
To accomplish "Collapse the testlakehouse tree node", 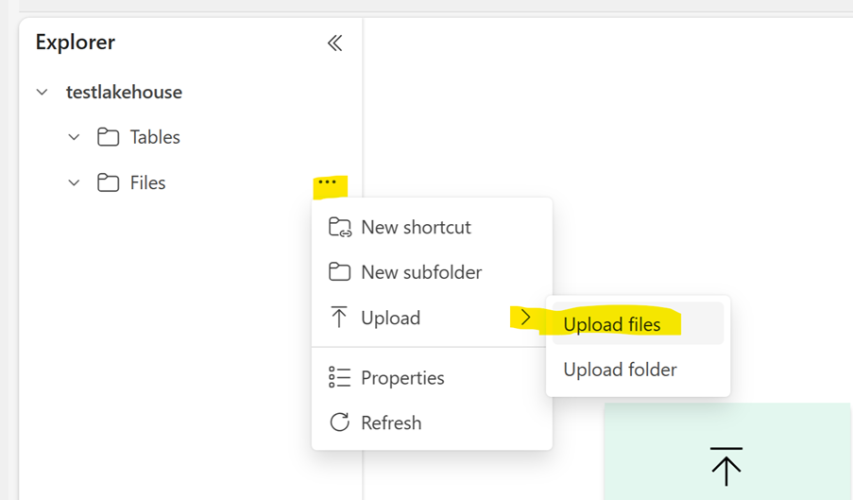I will tap(42, 92).
